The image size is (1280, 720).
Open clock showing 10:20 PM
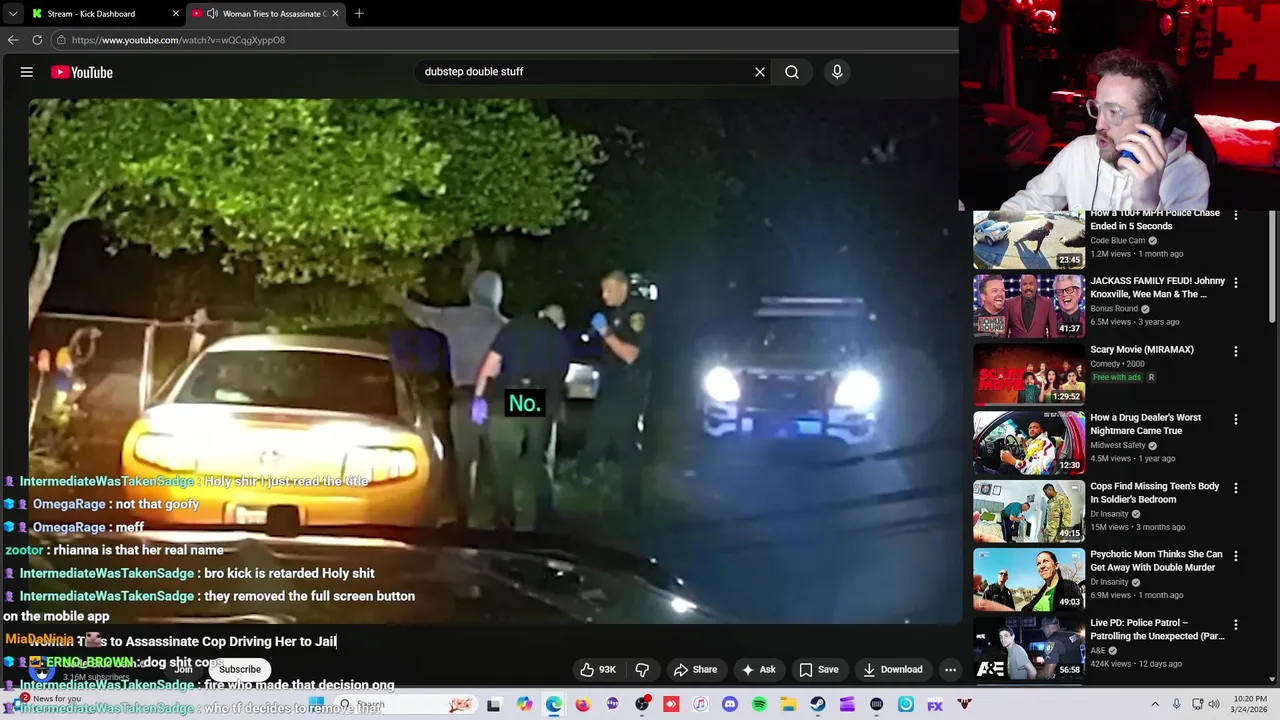[x=1250, y=704]
